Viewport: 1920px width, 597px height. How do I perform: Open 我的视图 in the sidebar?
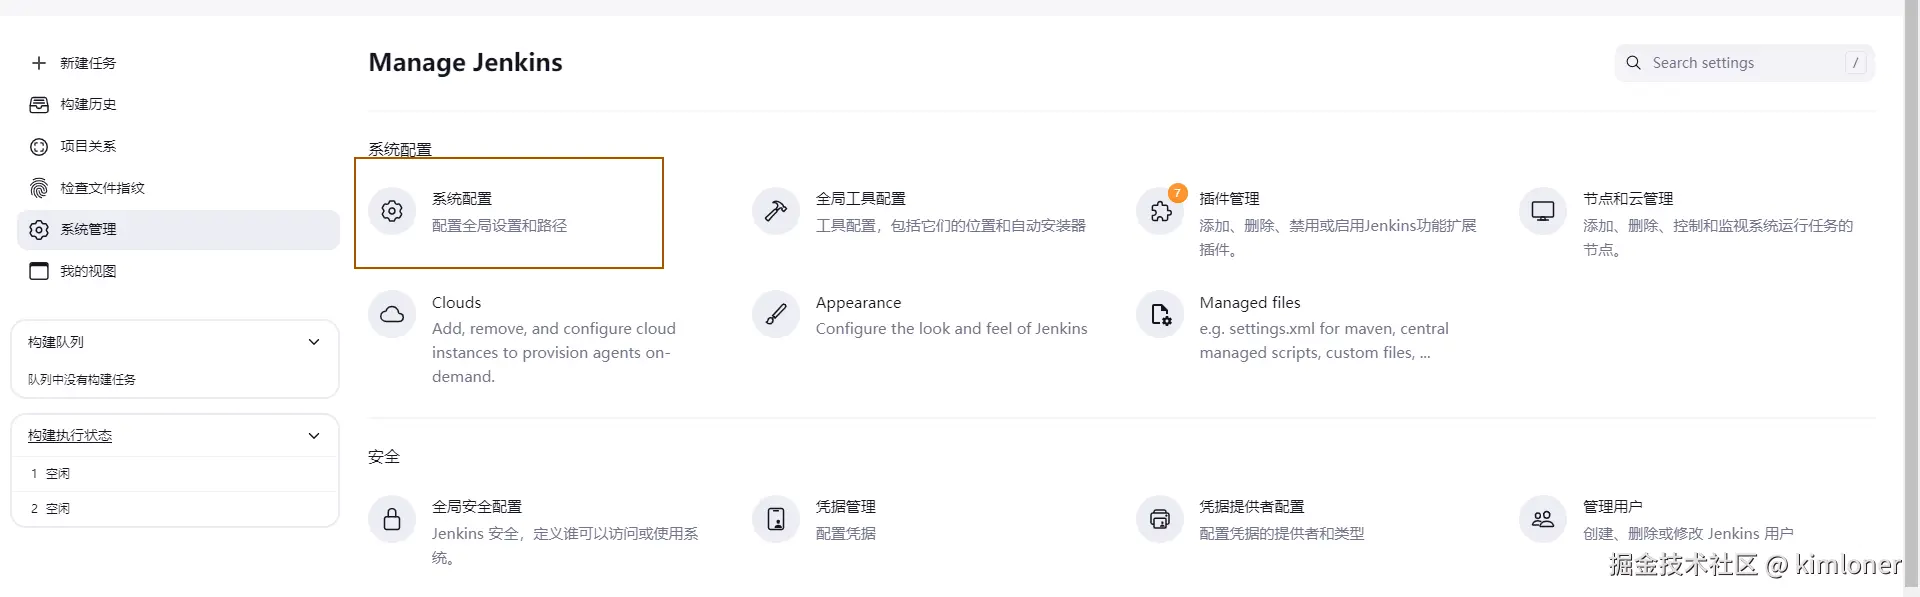click(88, 271)
